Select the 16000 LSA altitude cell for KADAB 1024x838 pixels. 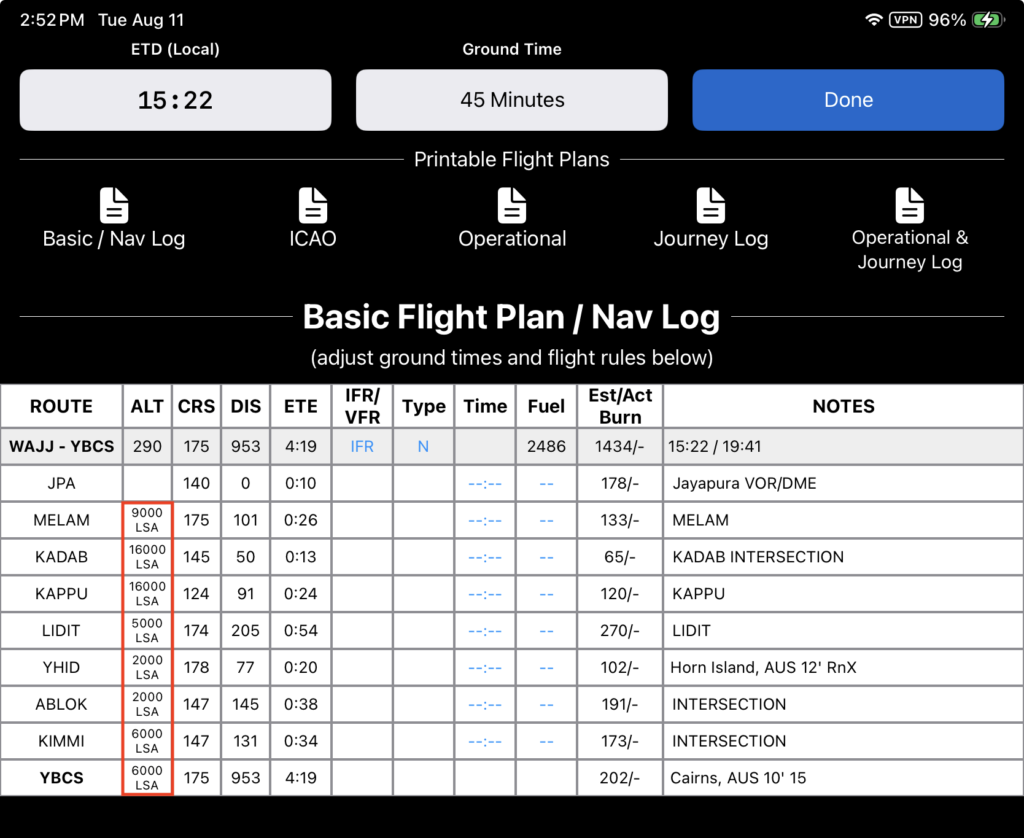tap(147, 556)
